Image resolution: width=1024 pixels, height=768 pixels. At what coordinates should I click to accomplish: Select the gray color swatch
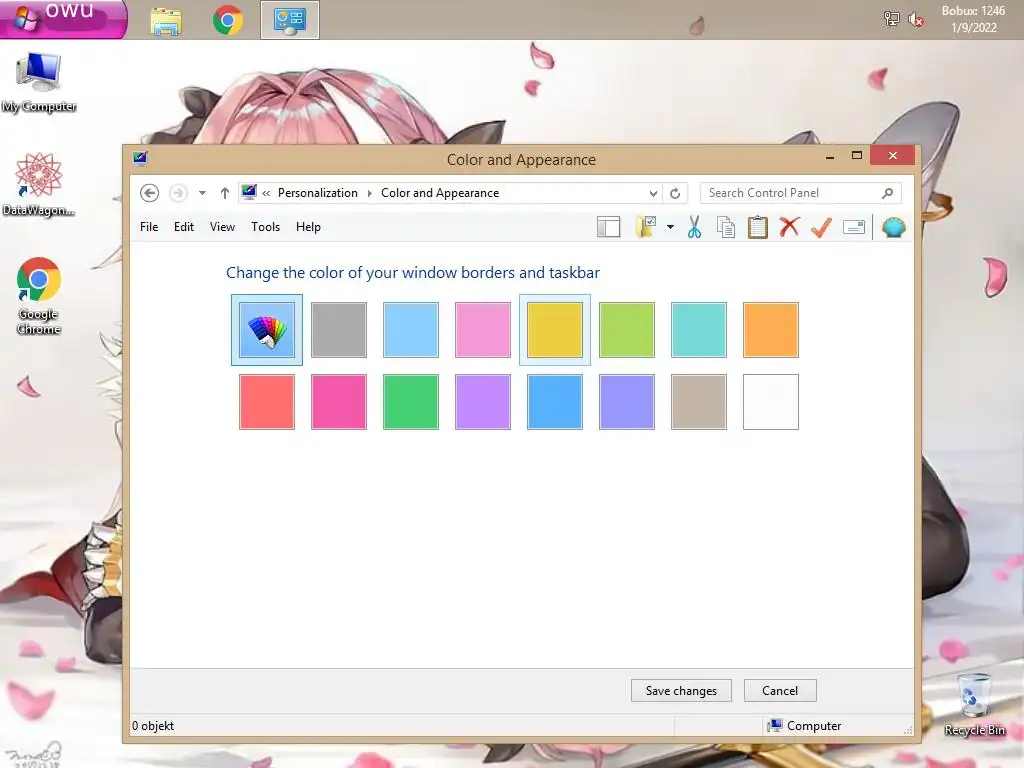click(x=339, y=330)
